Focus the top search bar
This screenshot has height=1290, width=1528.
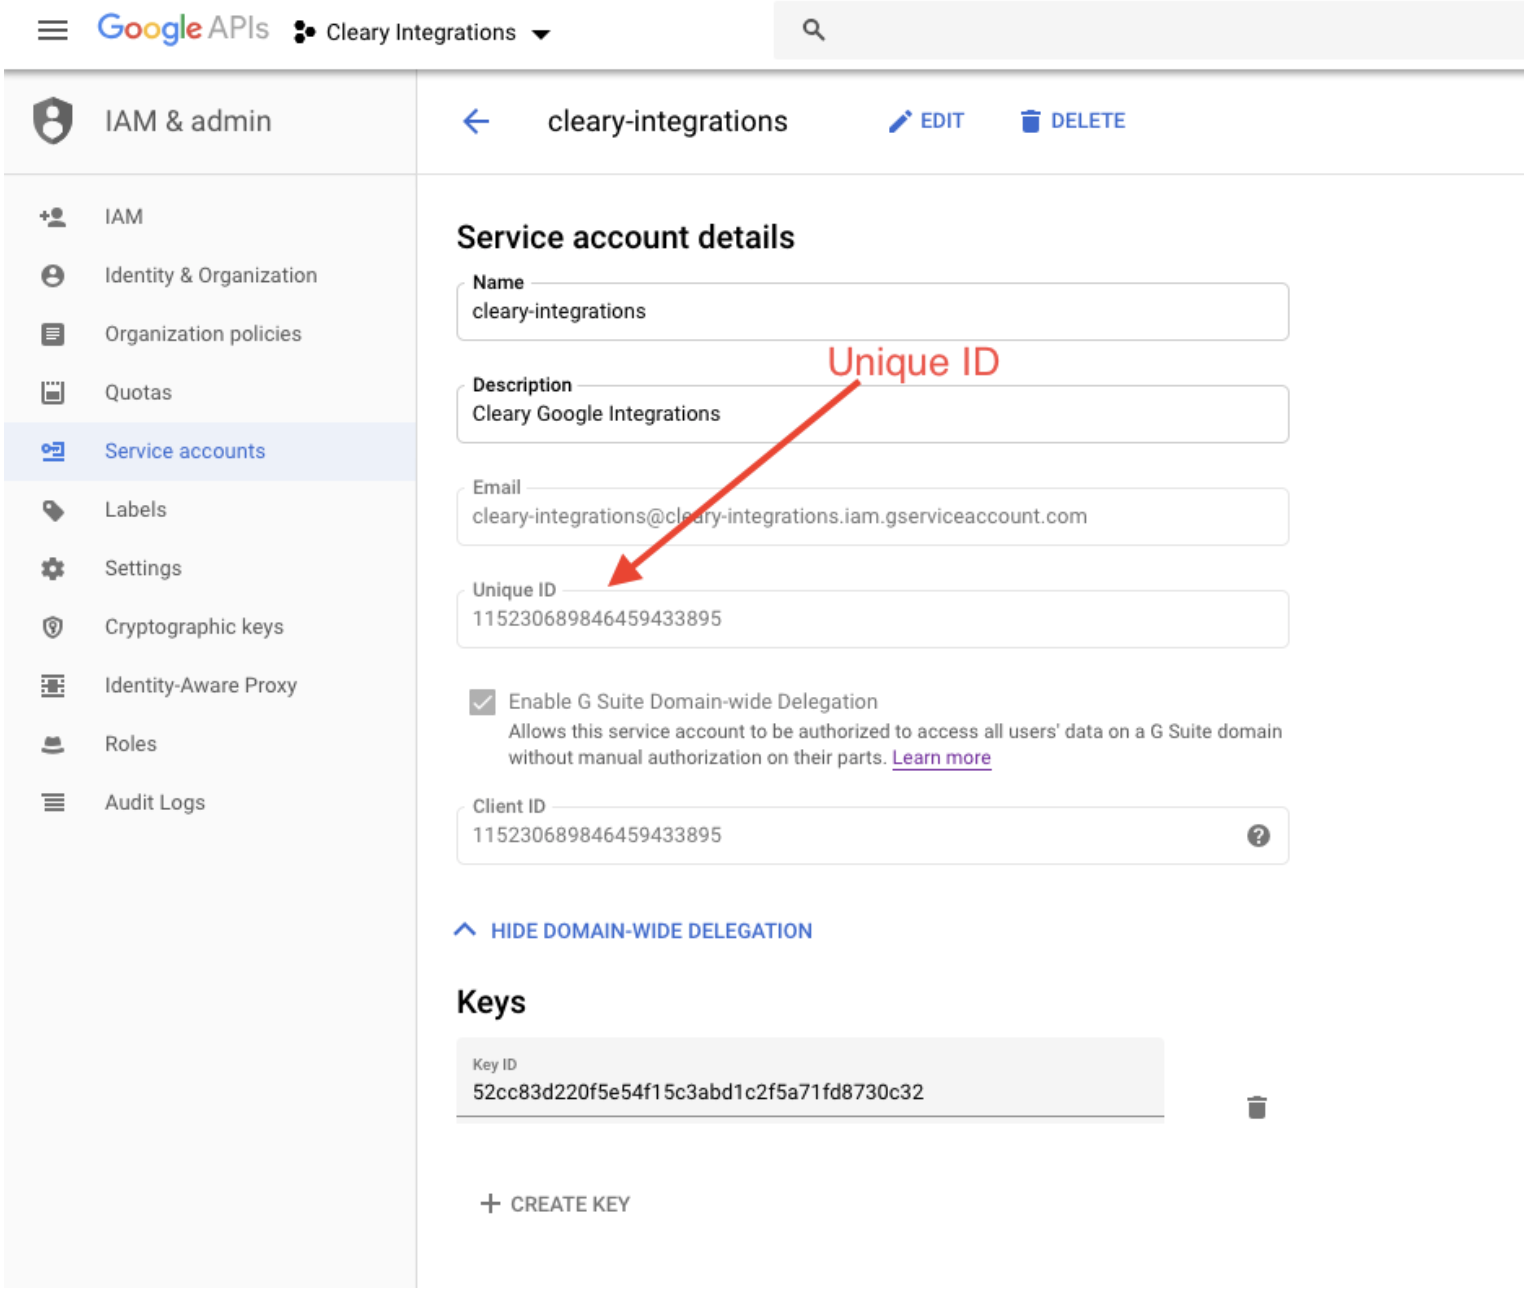tap(1148, 30)
